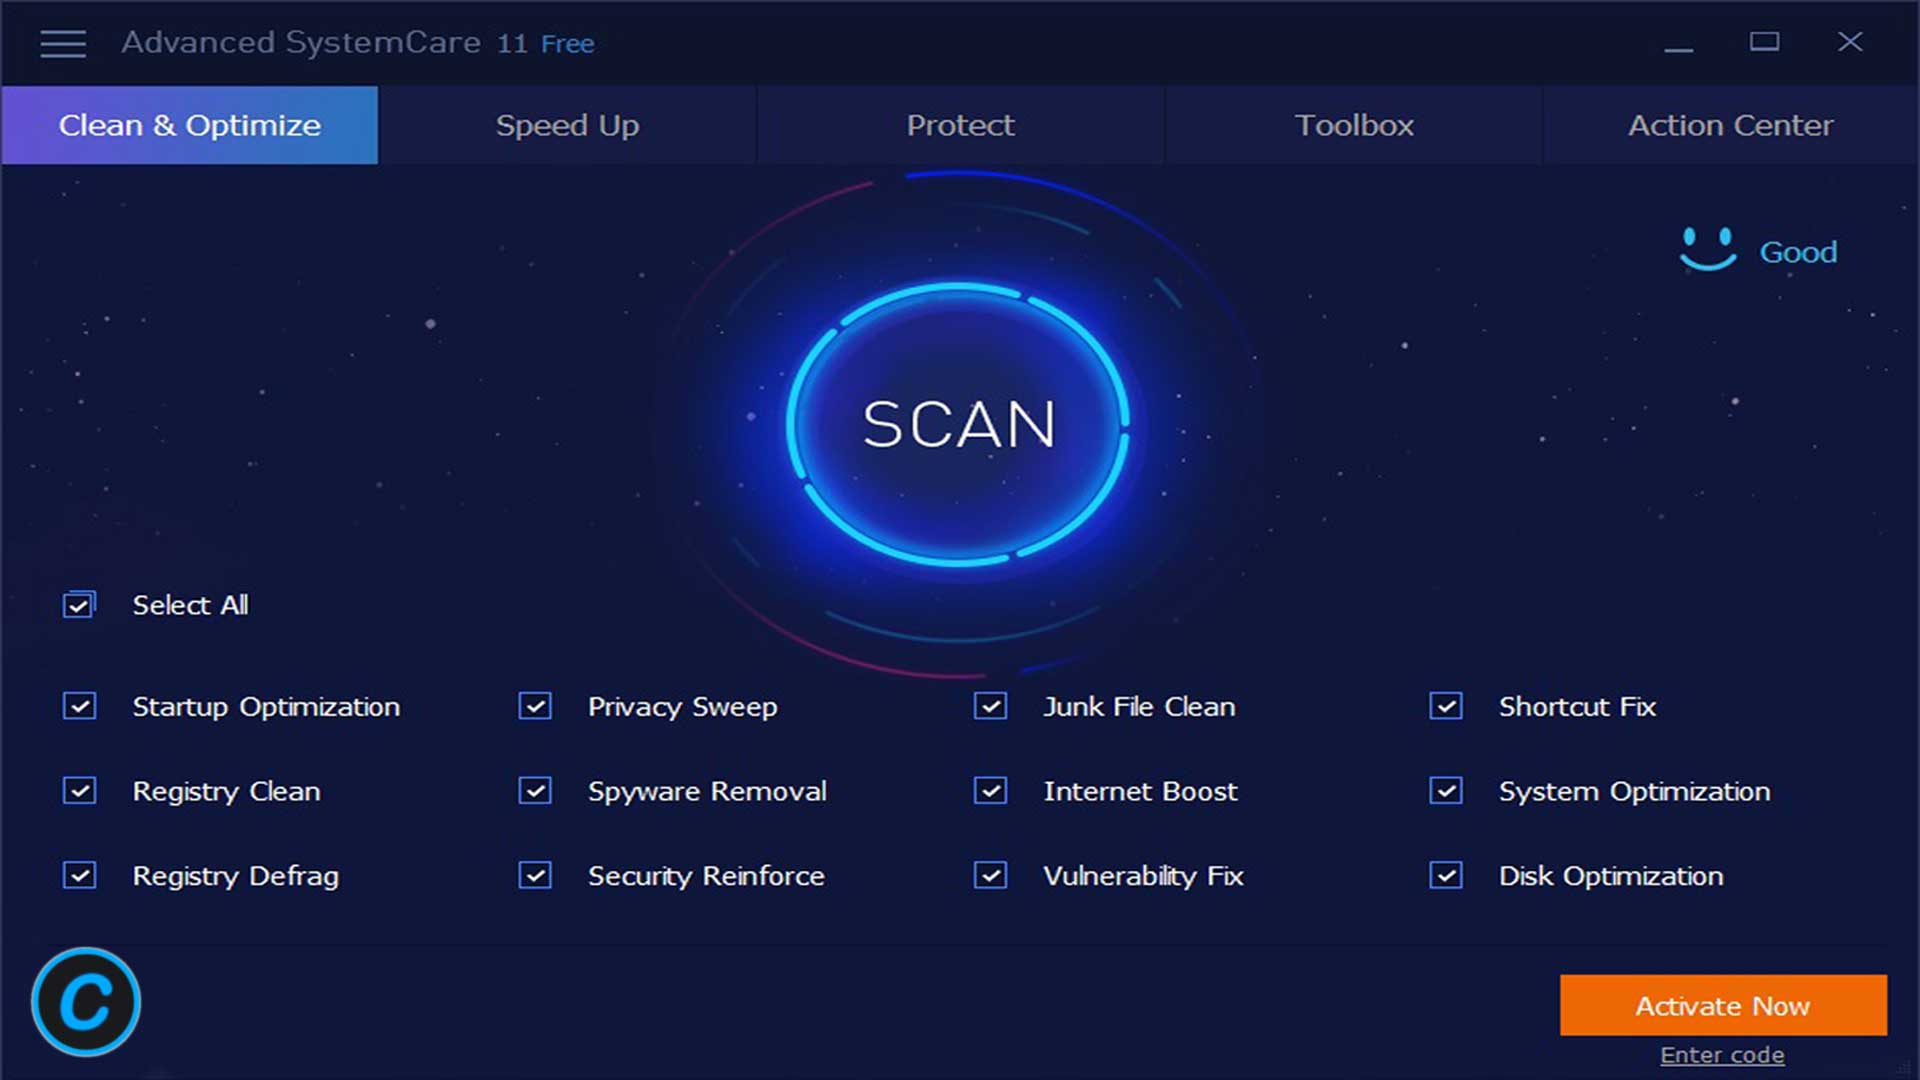This screenshot has height=1080, width=1920.
Task: Click the circular C logo icon
Action: [86, 1002]
